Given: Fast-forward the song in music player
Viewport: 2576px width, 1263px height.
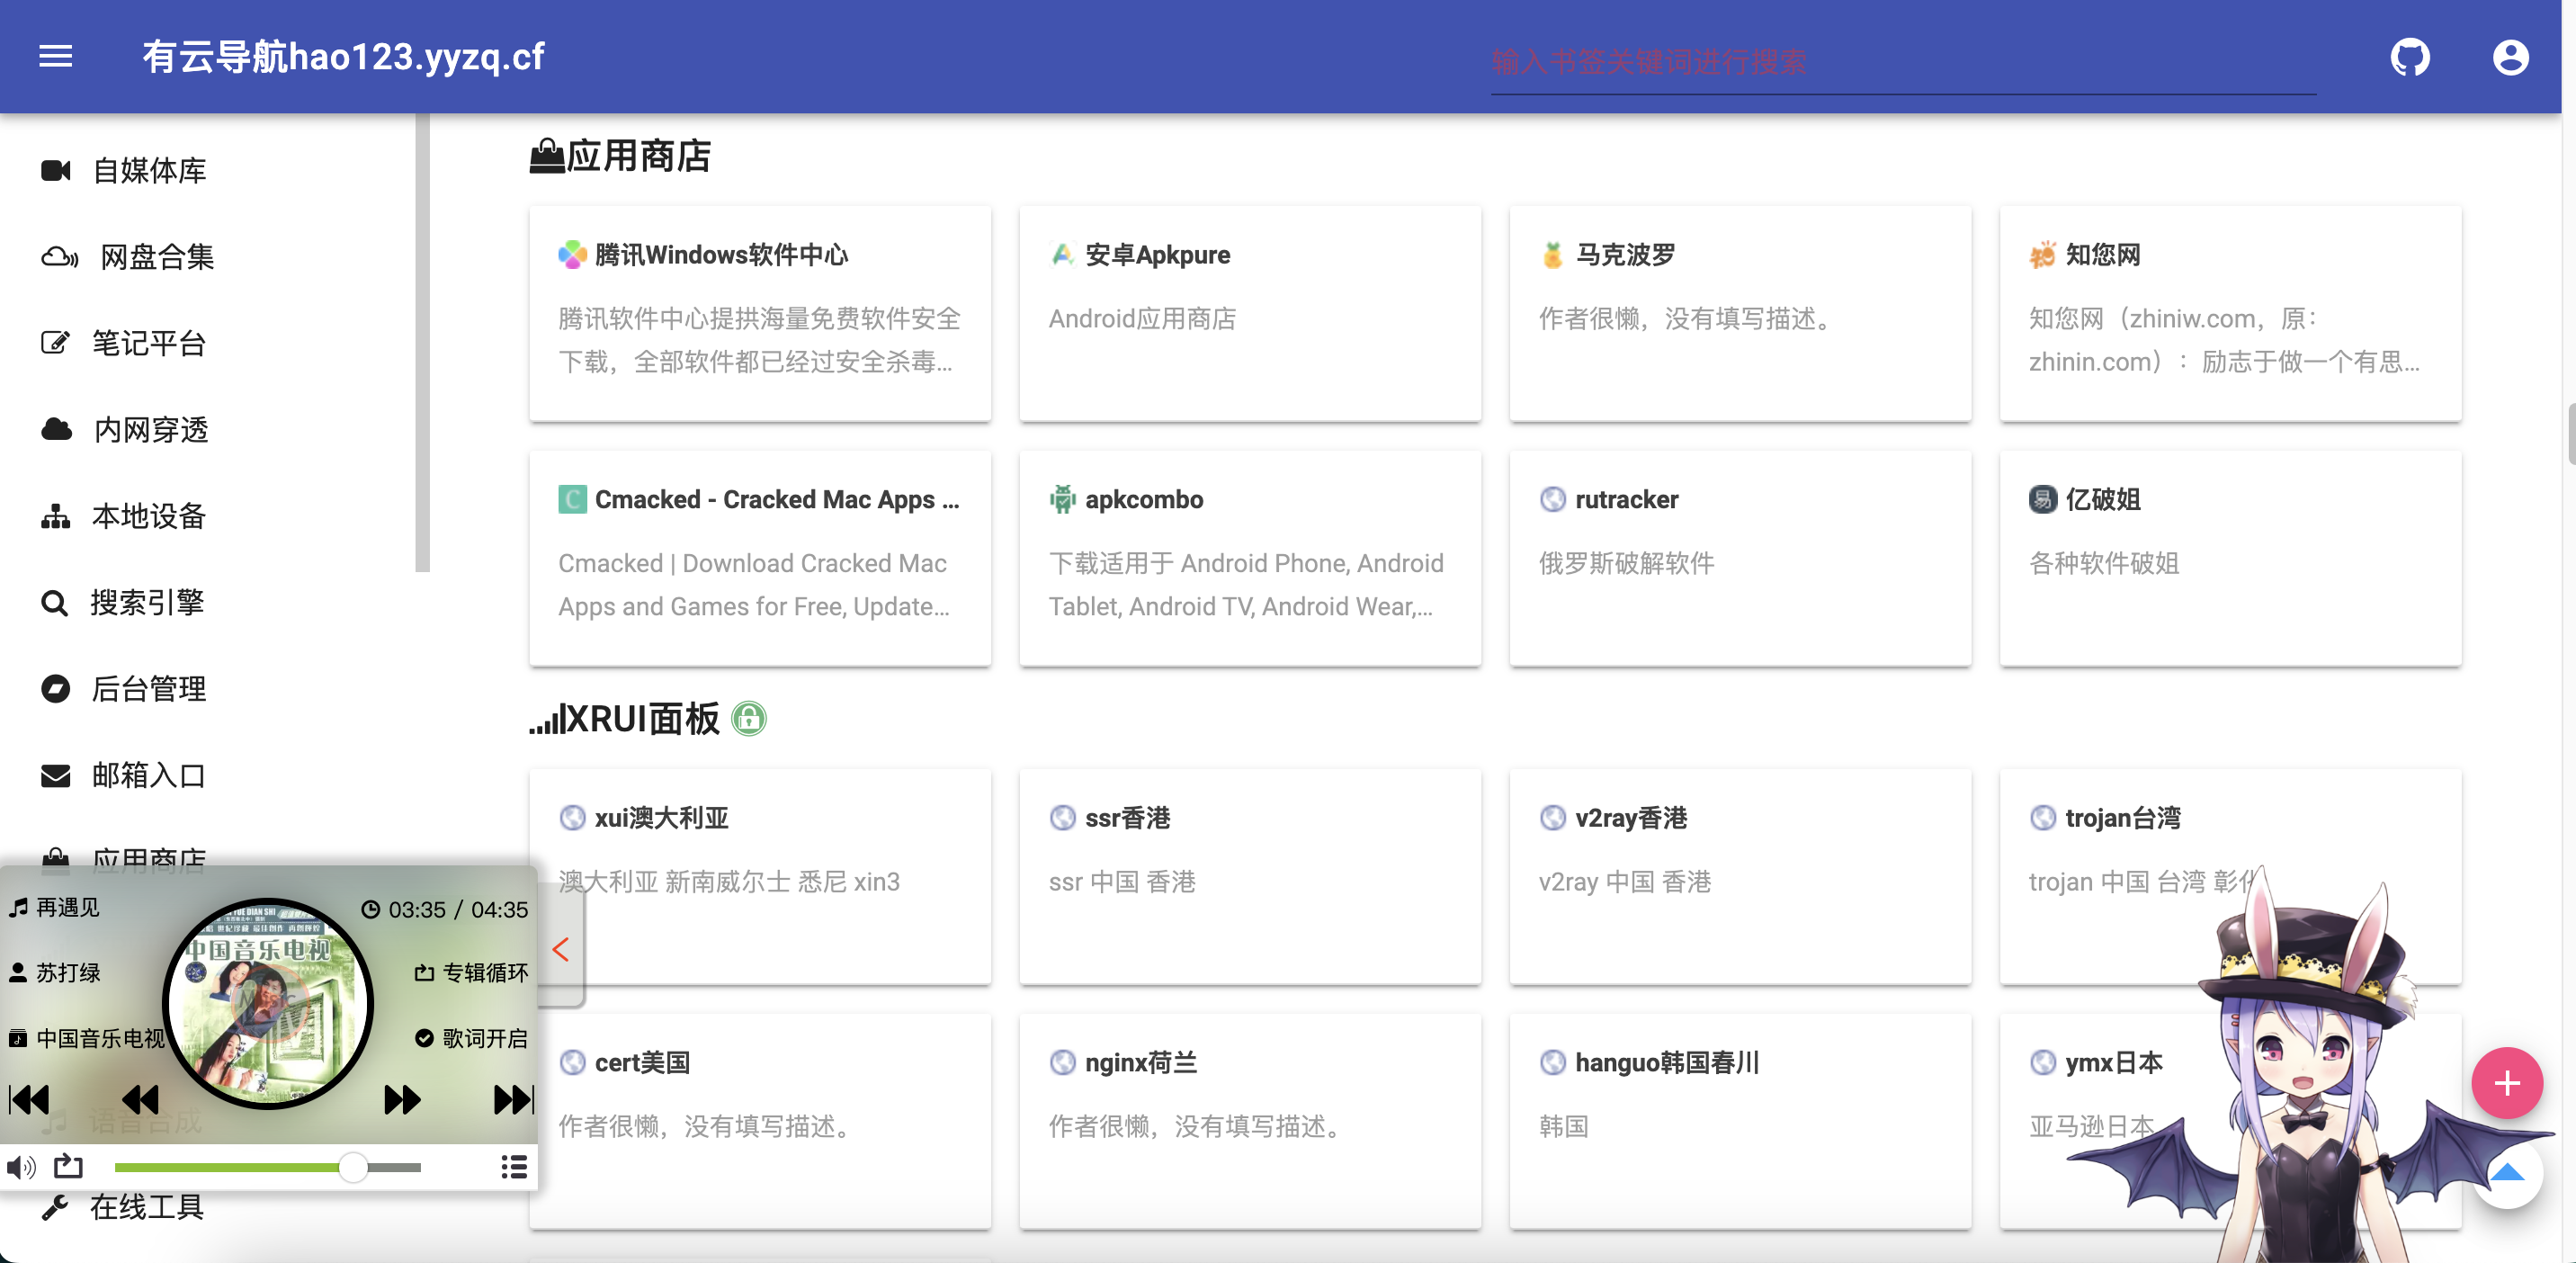Looking at the screenshot, I should [402, 1100].
